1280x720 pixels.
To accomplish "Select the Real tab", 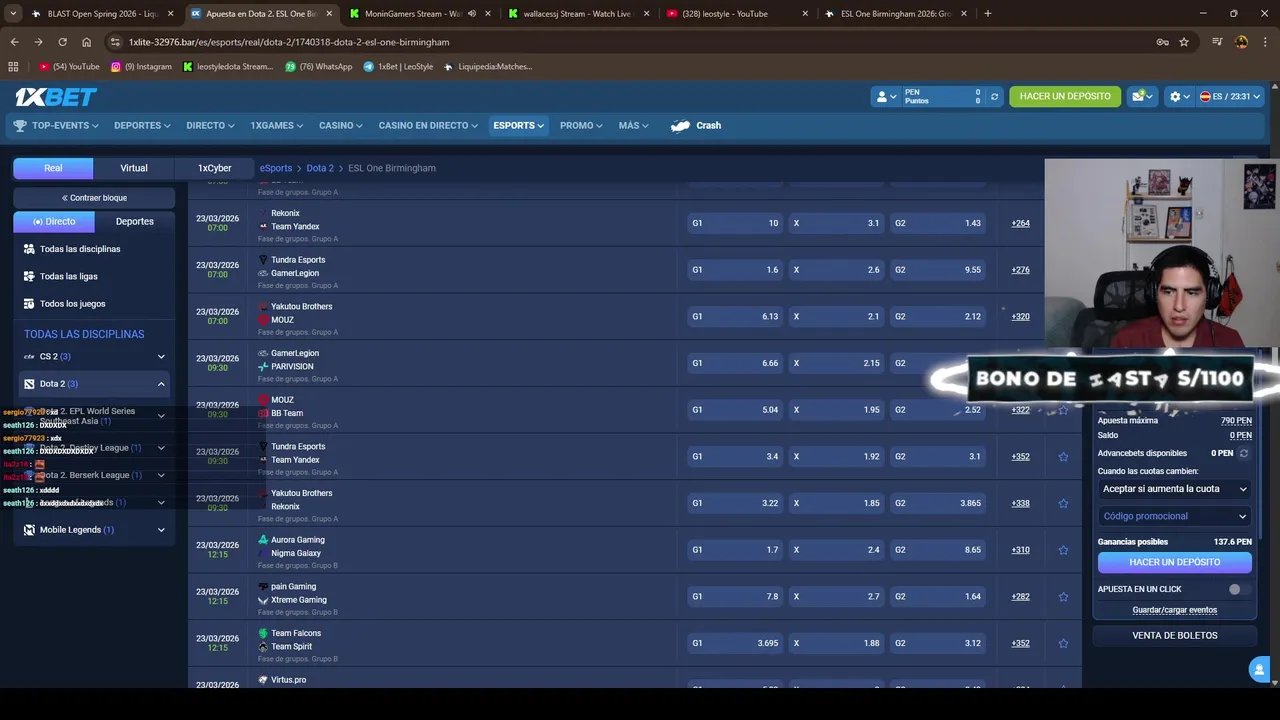I will point(53,168).
